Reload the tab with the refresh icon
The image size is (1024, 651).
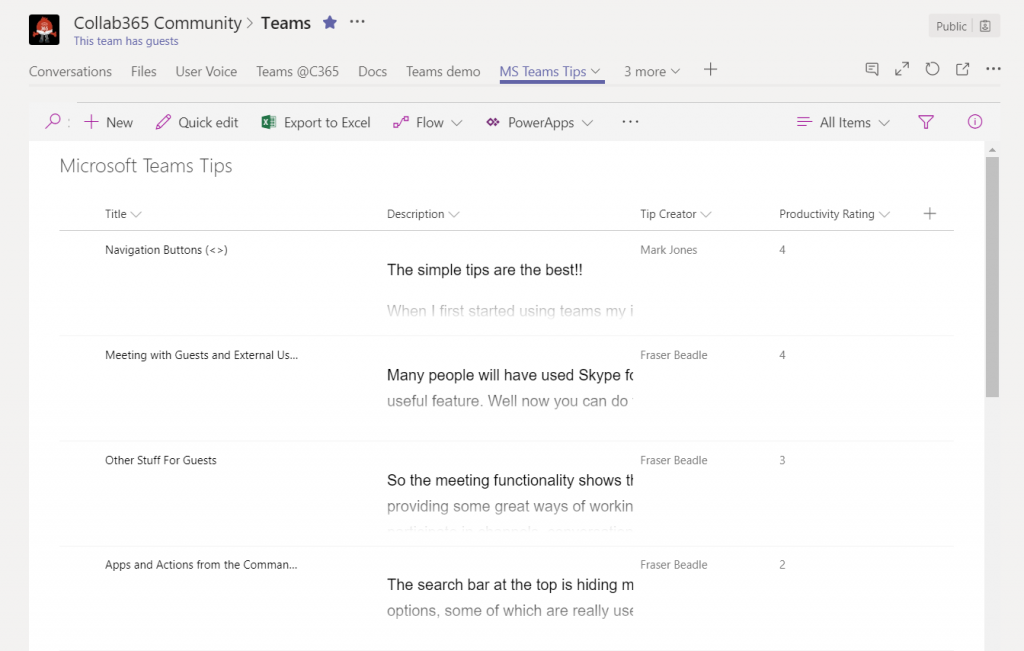click(x=932, y=69)
